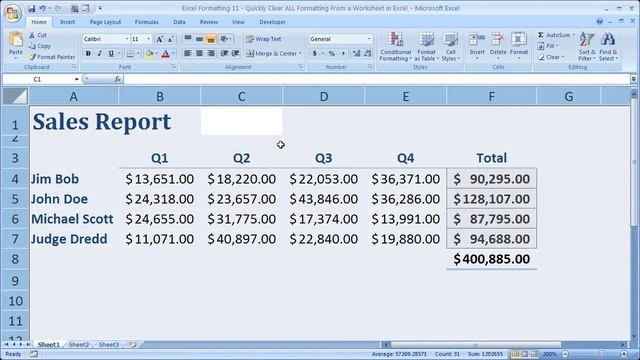Screen dimensions: 640x360
Task: Click the AutoSum sigma
Action: click(541, 35)
